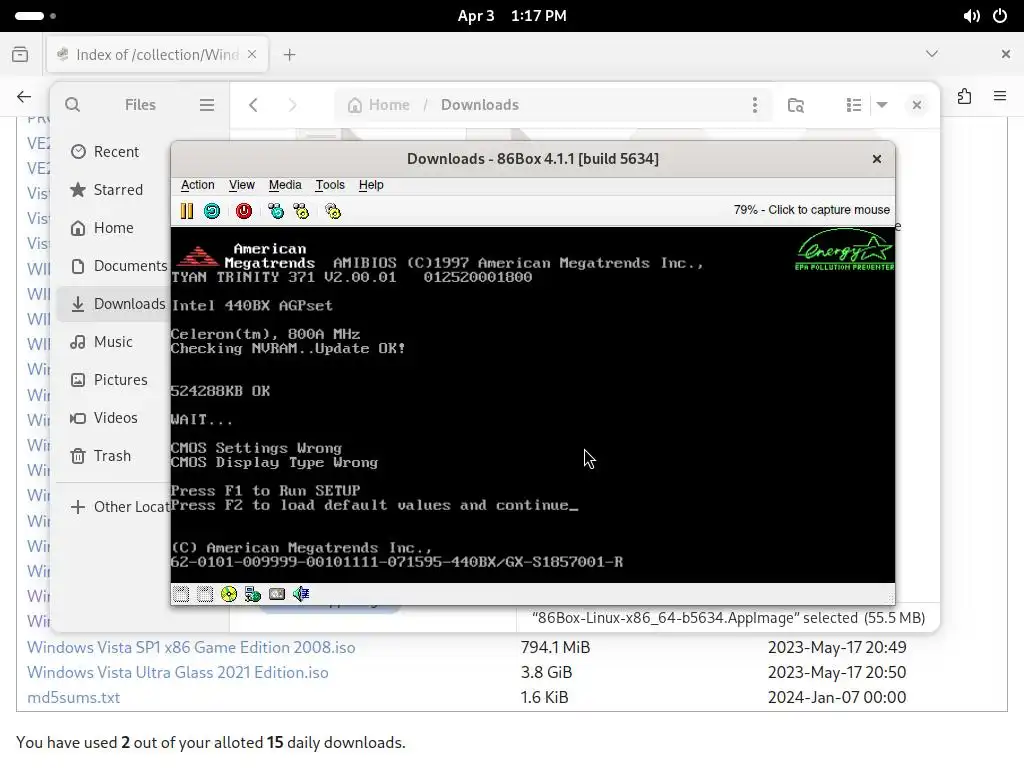Go back in Files folder history
The width and height of the screenshot is (1024, 768).
click(x=253, y=104)
